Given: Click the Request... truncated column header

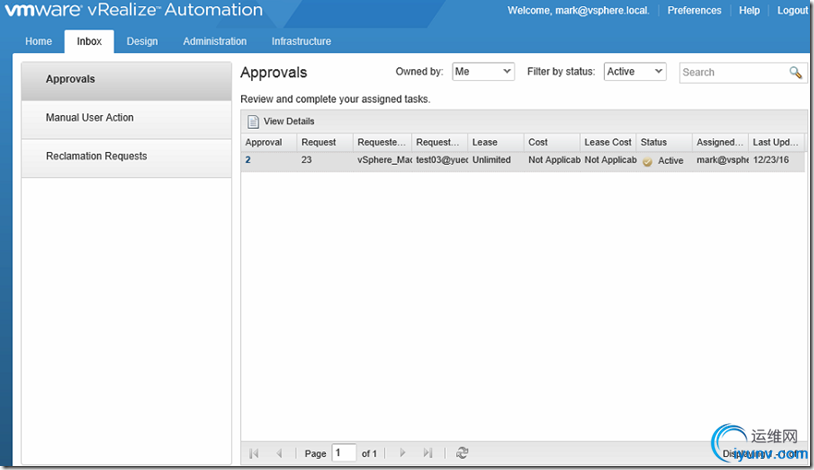Looking at the screenshot, I should [x=440, y=142].
